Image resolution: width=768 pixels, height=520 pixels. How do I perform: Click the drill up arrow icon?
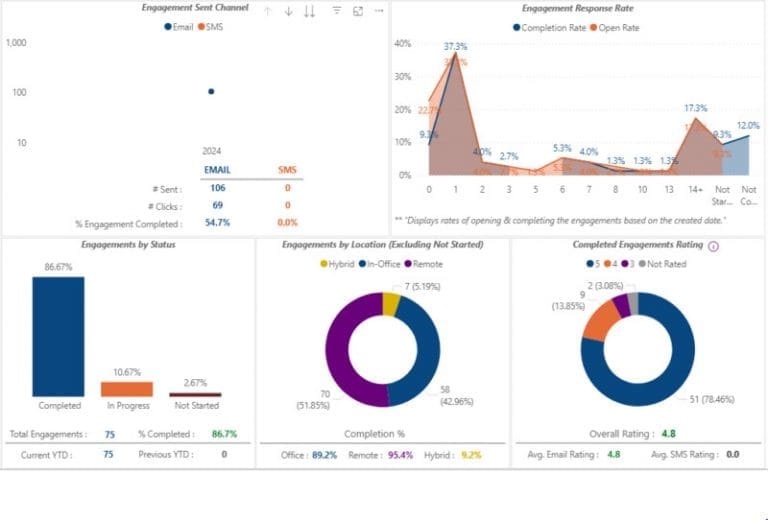pyautogui.click(x=268, y=11)
